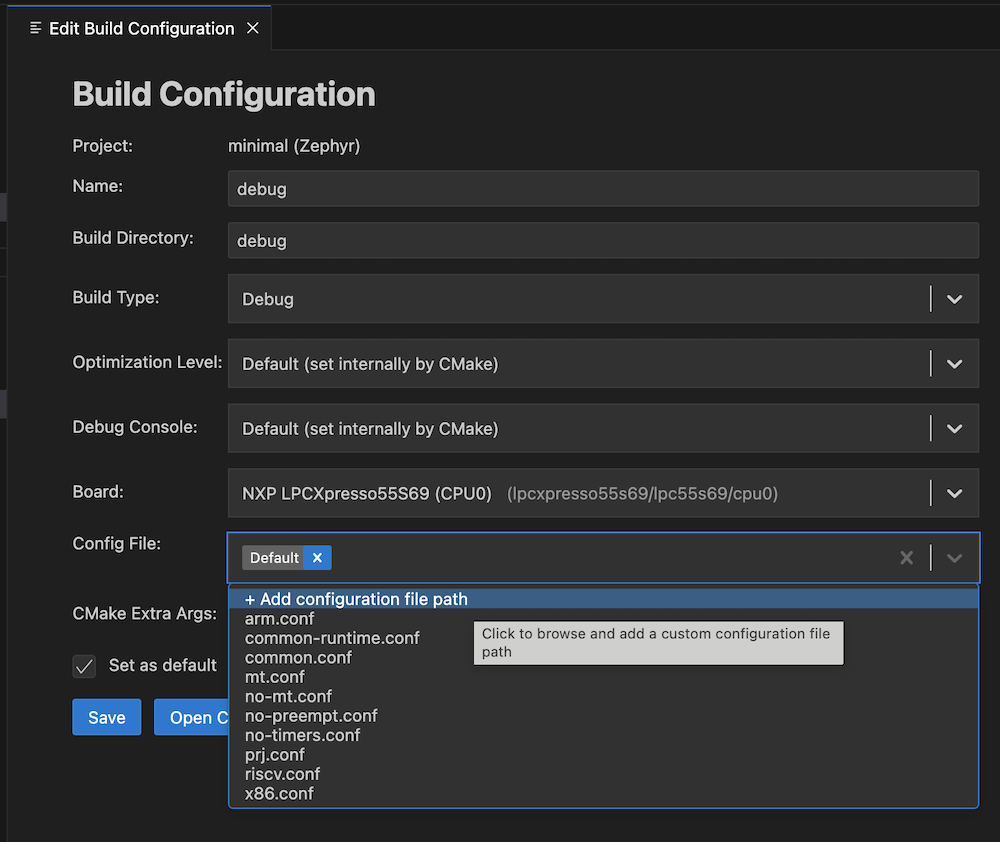Clear all selected config files with the X icon

point(906,558)
